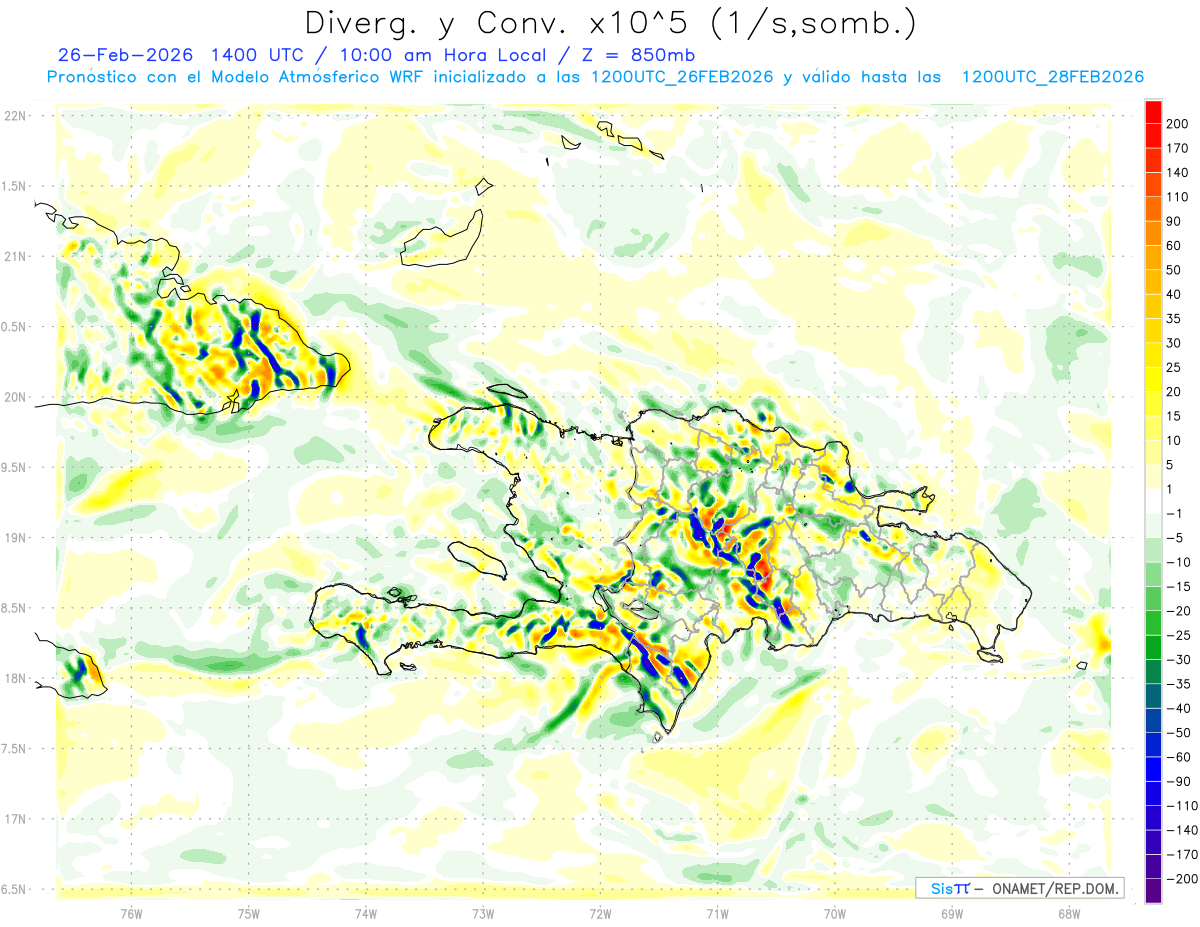
Task: Click the "90" color bar value
Action: (x=1175, y=221)
